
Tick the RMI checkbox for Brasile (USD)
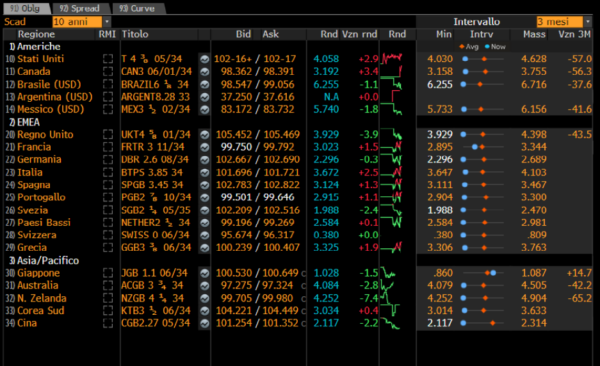pos(108,85)
